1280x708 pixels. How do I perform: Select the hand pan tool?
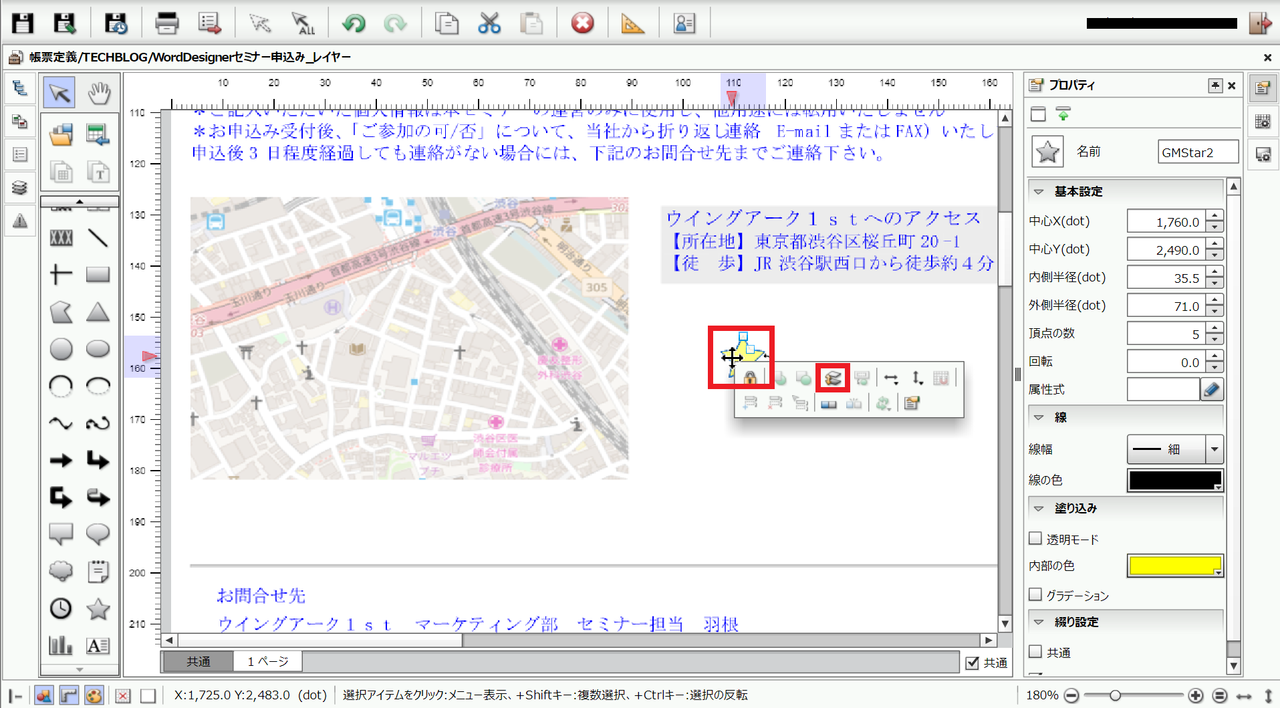(99, 93)
